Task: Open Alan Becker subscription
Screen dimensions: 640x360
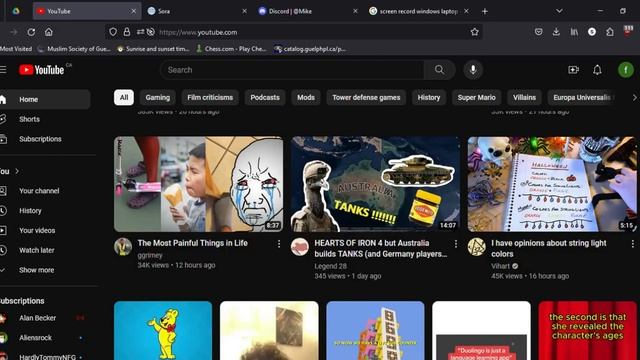Action: (45, 318)
